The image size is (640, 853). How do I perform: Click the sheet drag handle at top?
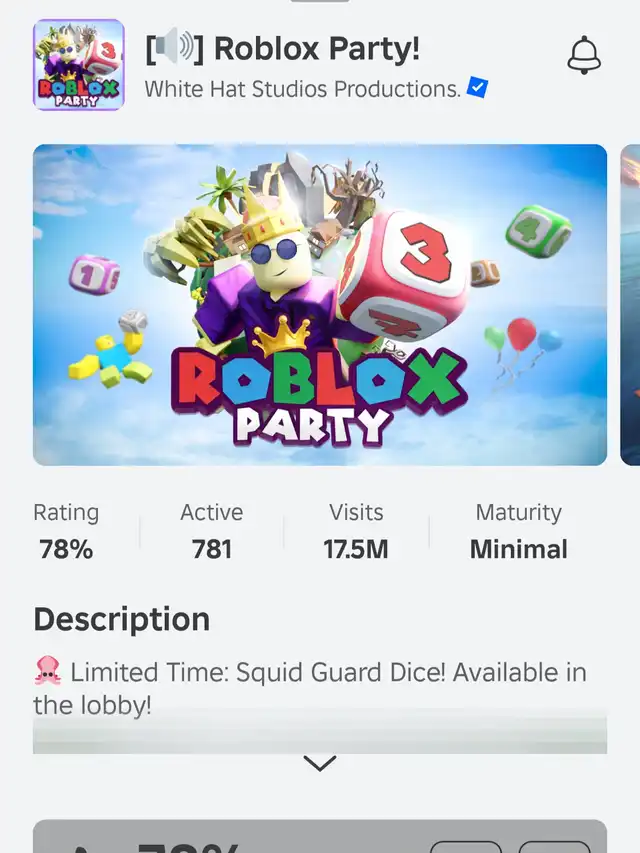(x=320, y=1)
